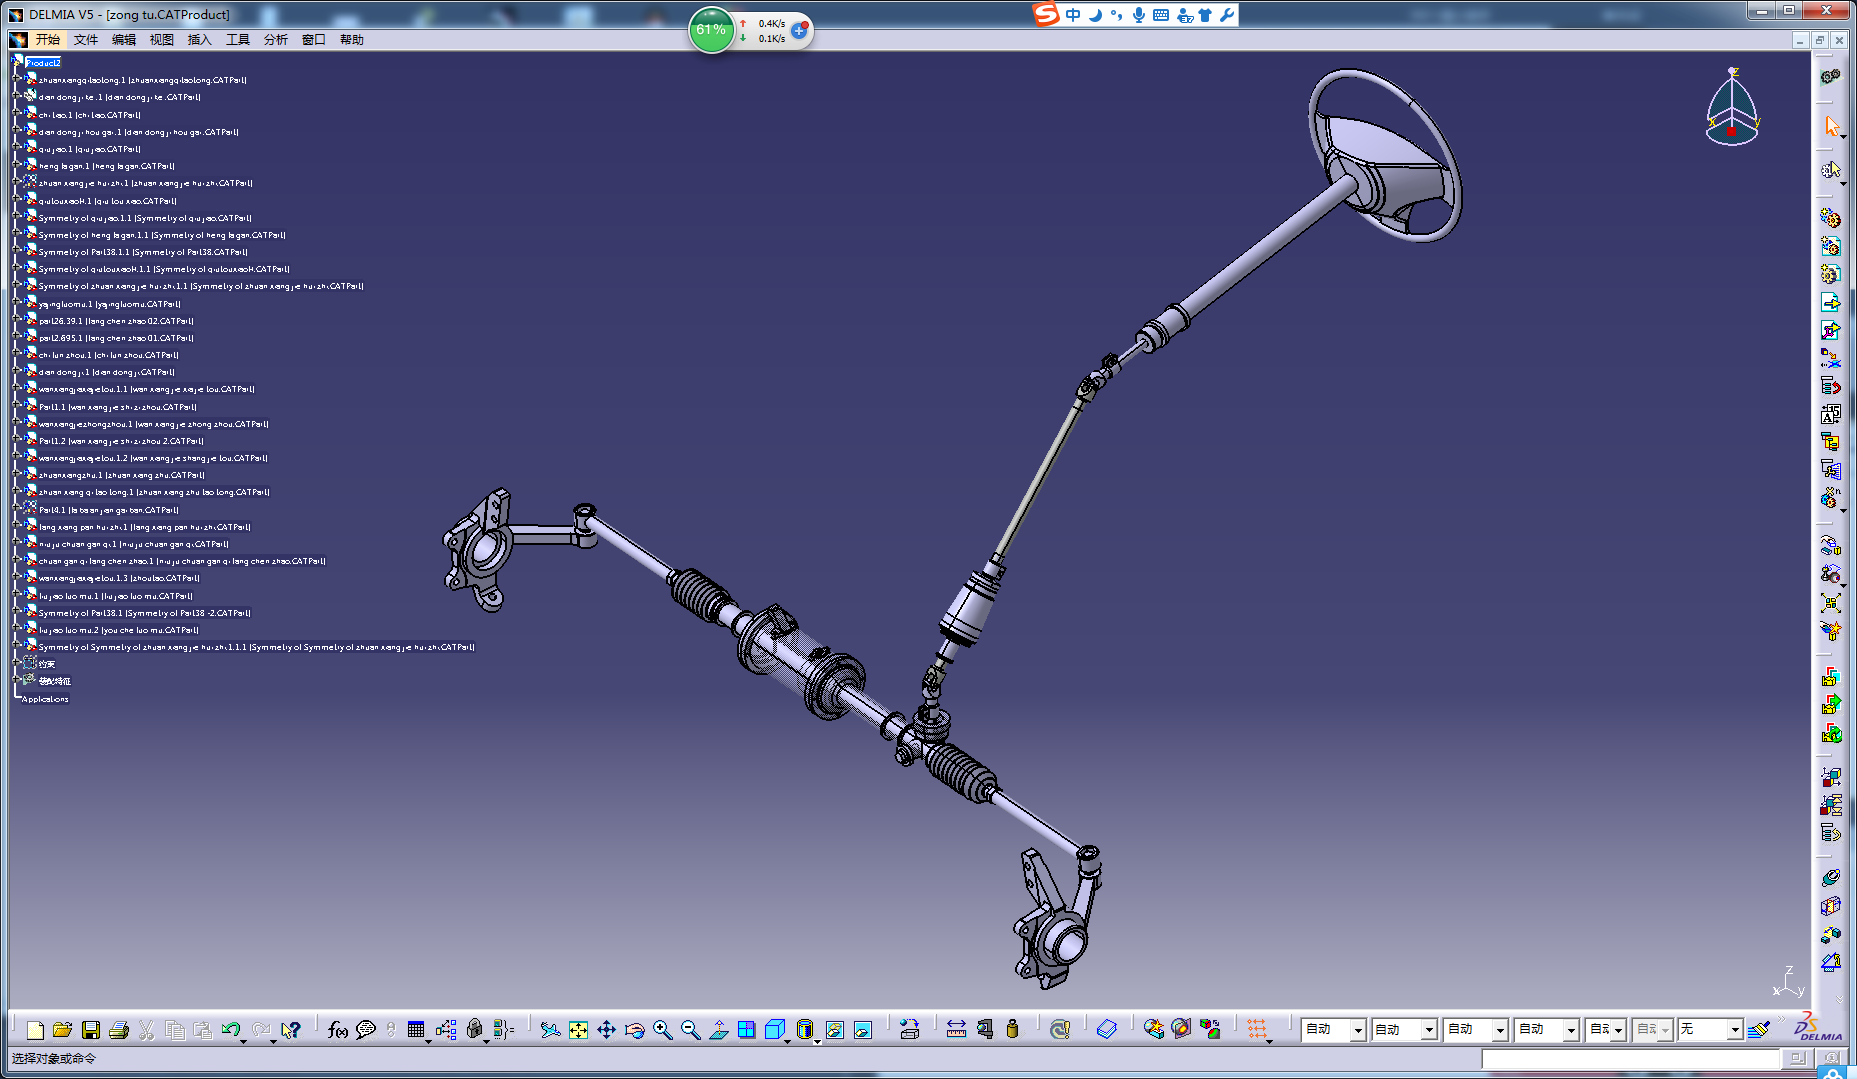Viewport: 1857px width, 1079px height.
Task: Click the Measure Between ruler icon
Action: click(956, 1029)
